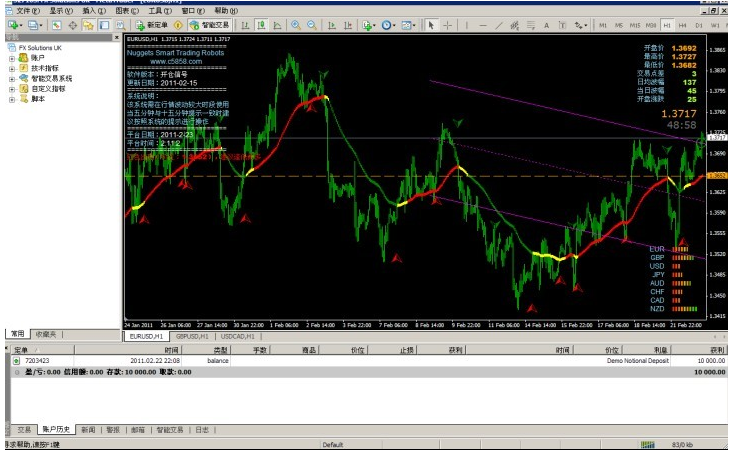Expand the 自定义指标 tree node

tap(12, 89)
